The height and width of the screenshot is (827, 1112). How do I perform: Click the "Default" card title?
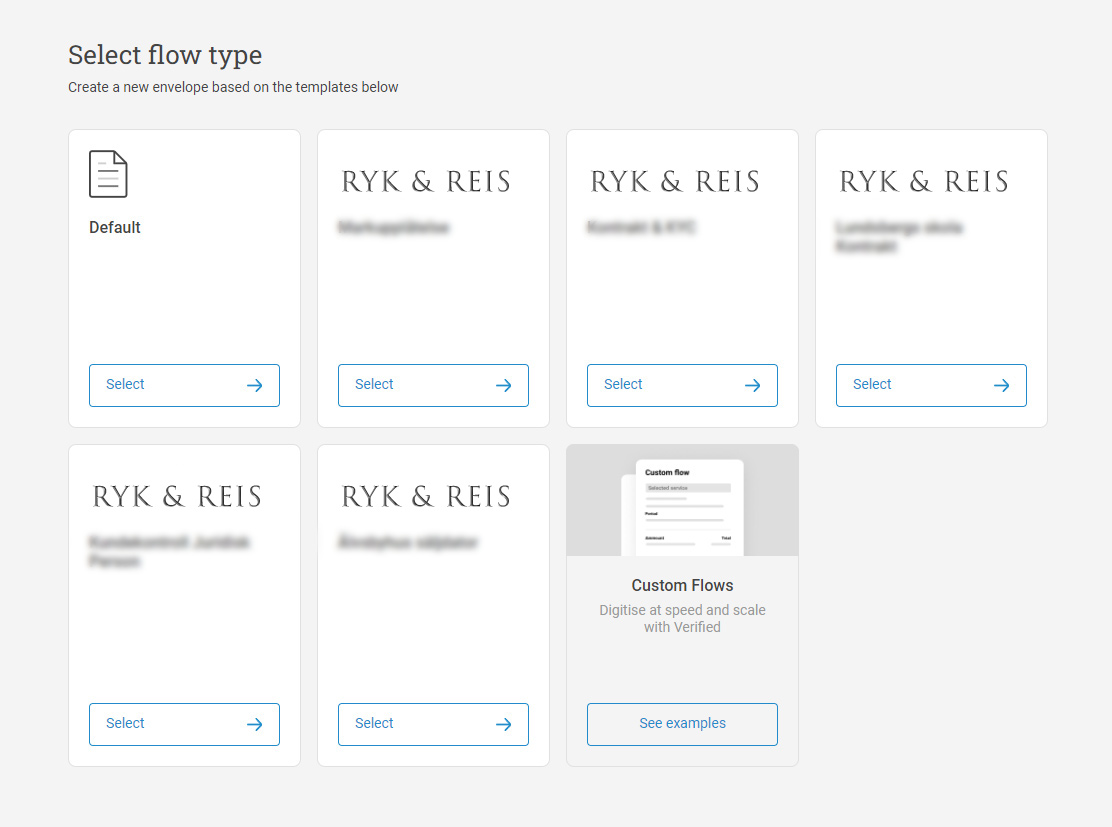(115, 228)
